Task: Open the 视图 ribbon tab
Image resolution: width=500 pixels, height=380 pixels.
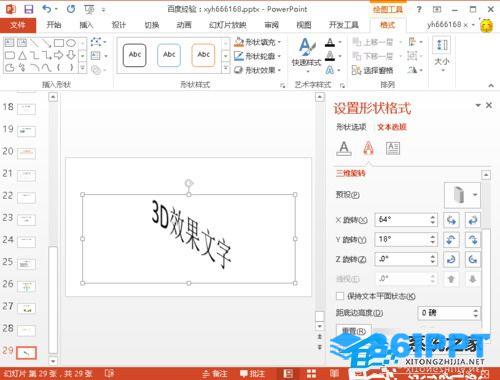Action: coord(304,25)
